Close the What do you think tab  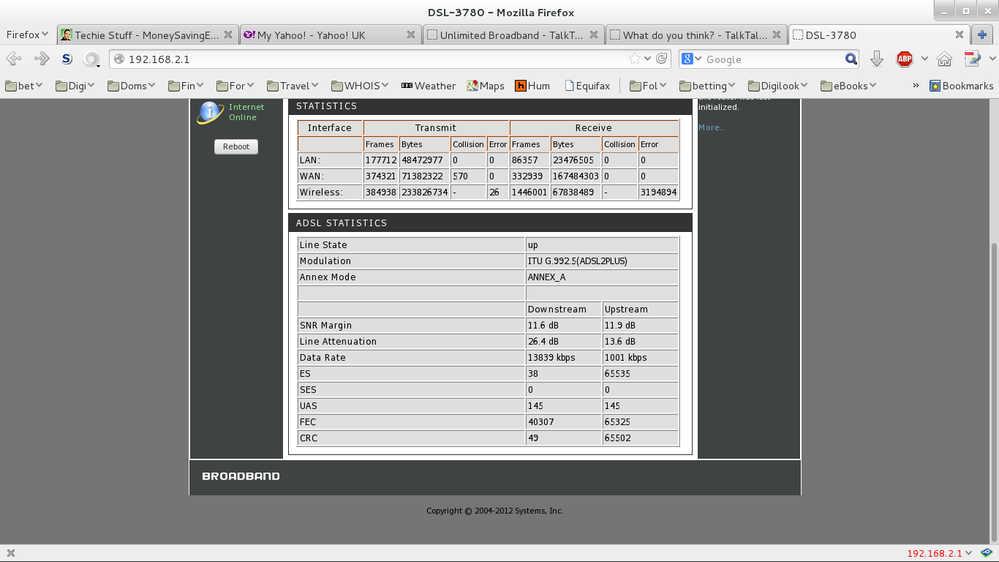(777, 35)
